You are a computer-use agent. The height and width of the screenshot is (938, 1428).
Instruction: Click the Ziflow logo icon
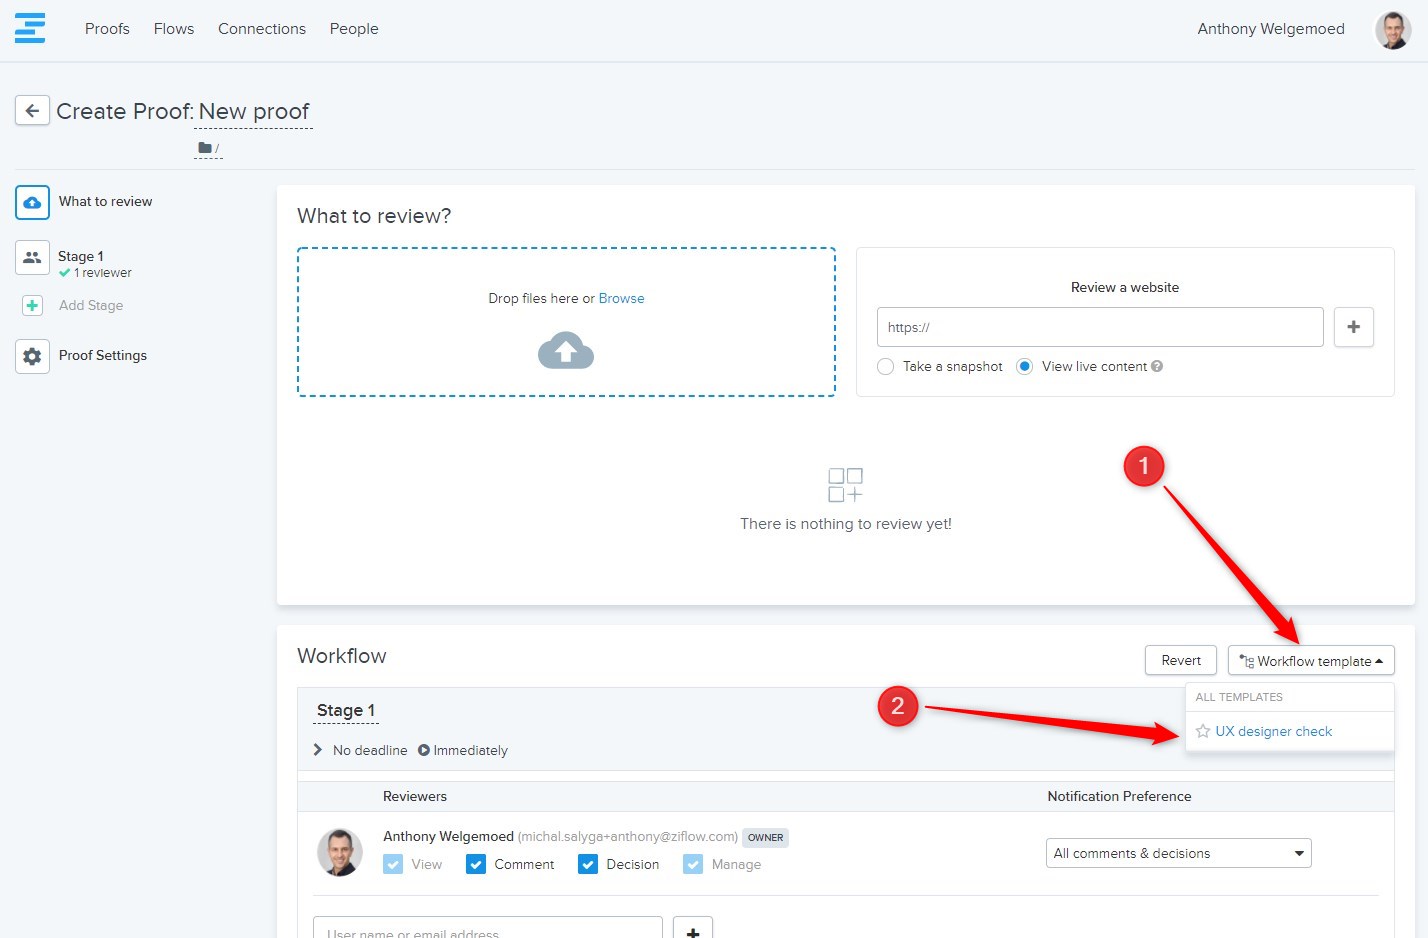click(x=30, y=28)
